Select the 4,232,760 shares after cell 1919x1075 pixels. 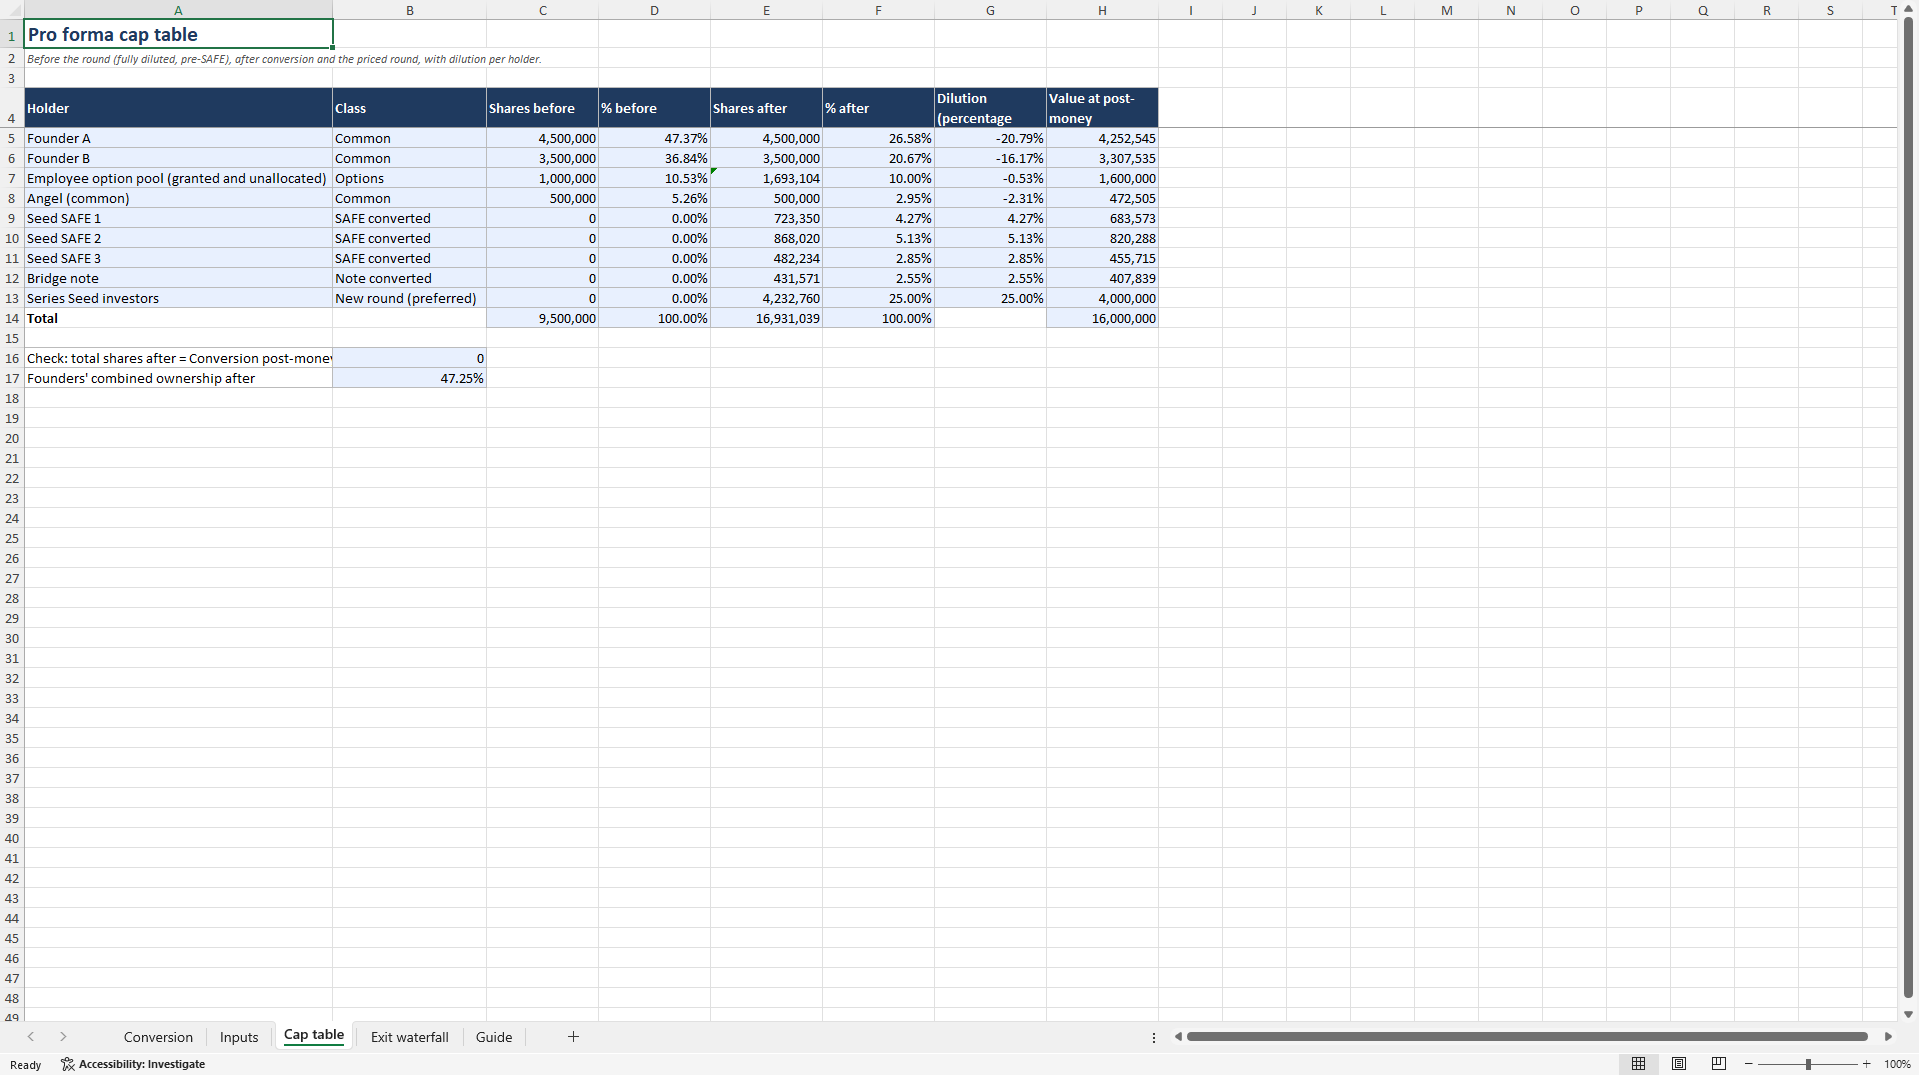tap(766, 298)
